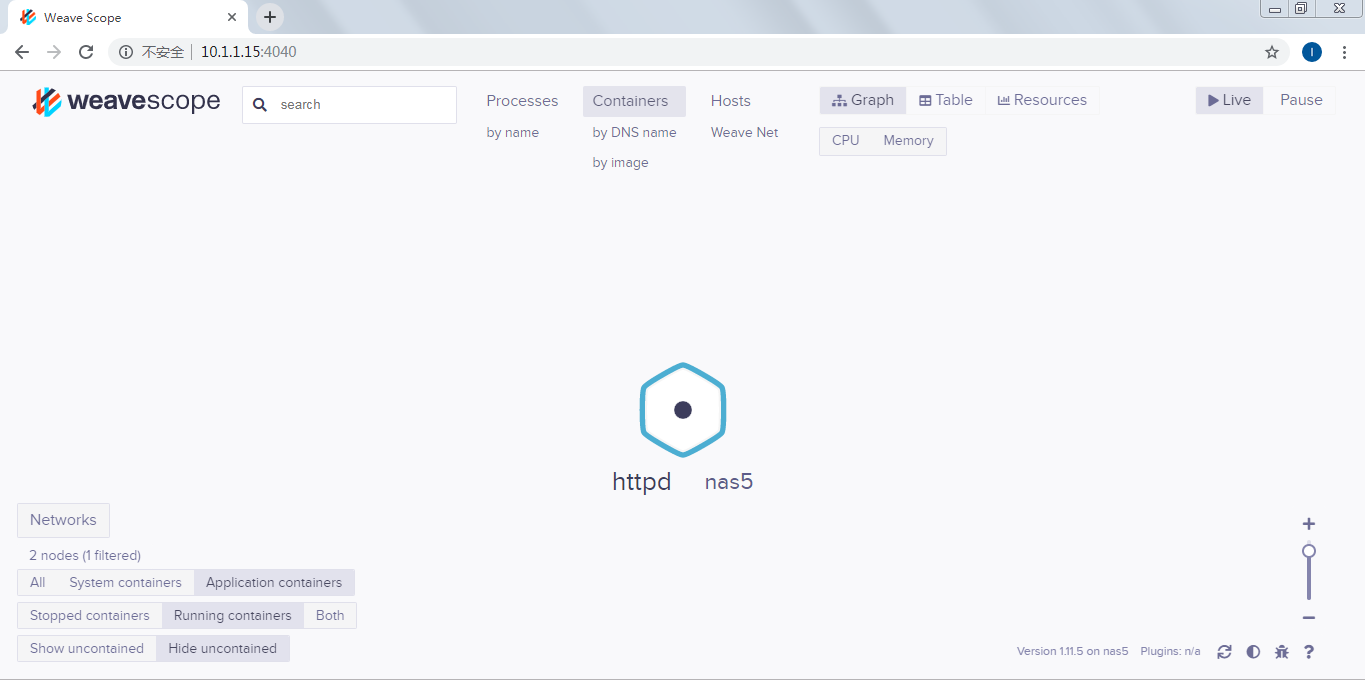The height and width of the screenshot is (681, 1365).
Task: Switch to Table view
Action: [946, 100]
